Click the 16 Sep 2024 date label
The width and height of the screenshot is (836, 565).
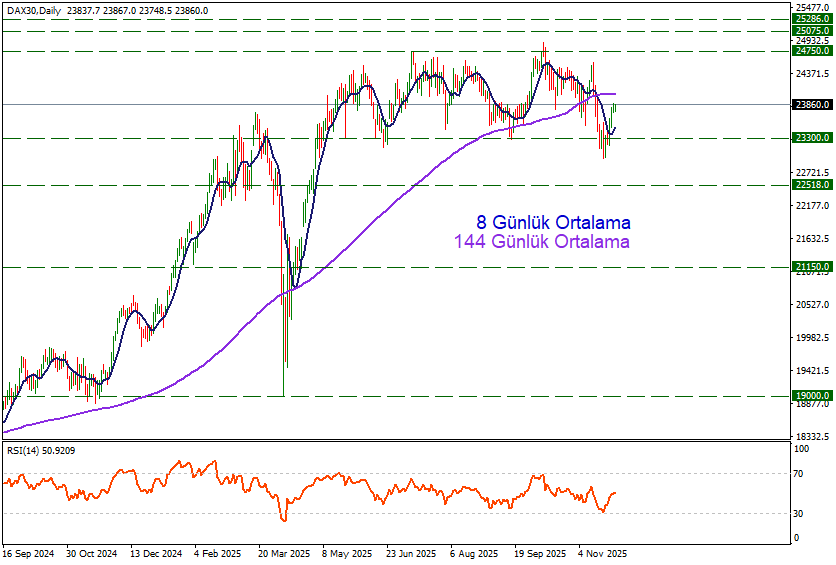coord(26,553)
